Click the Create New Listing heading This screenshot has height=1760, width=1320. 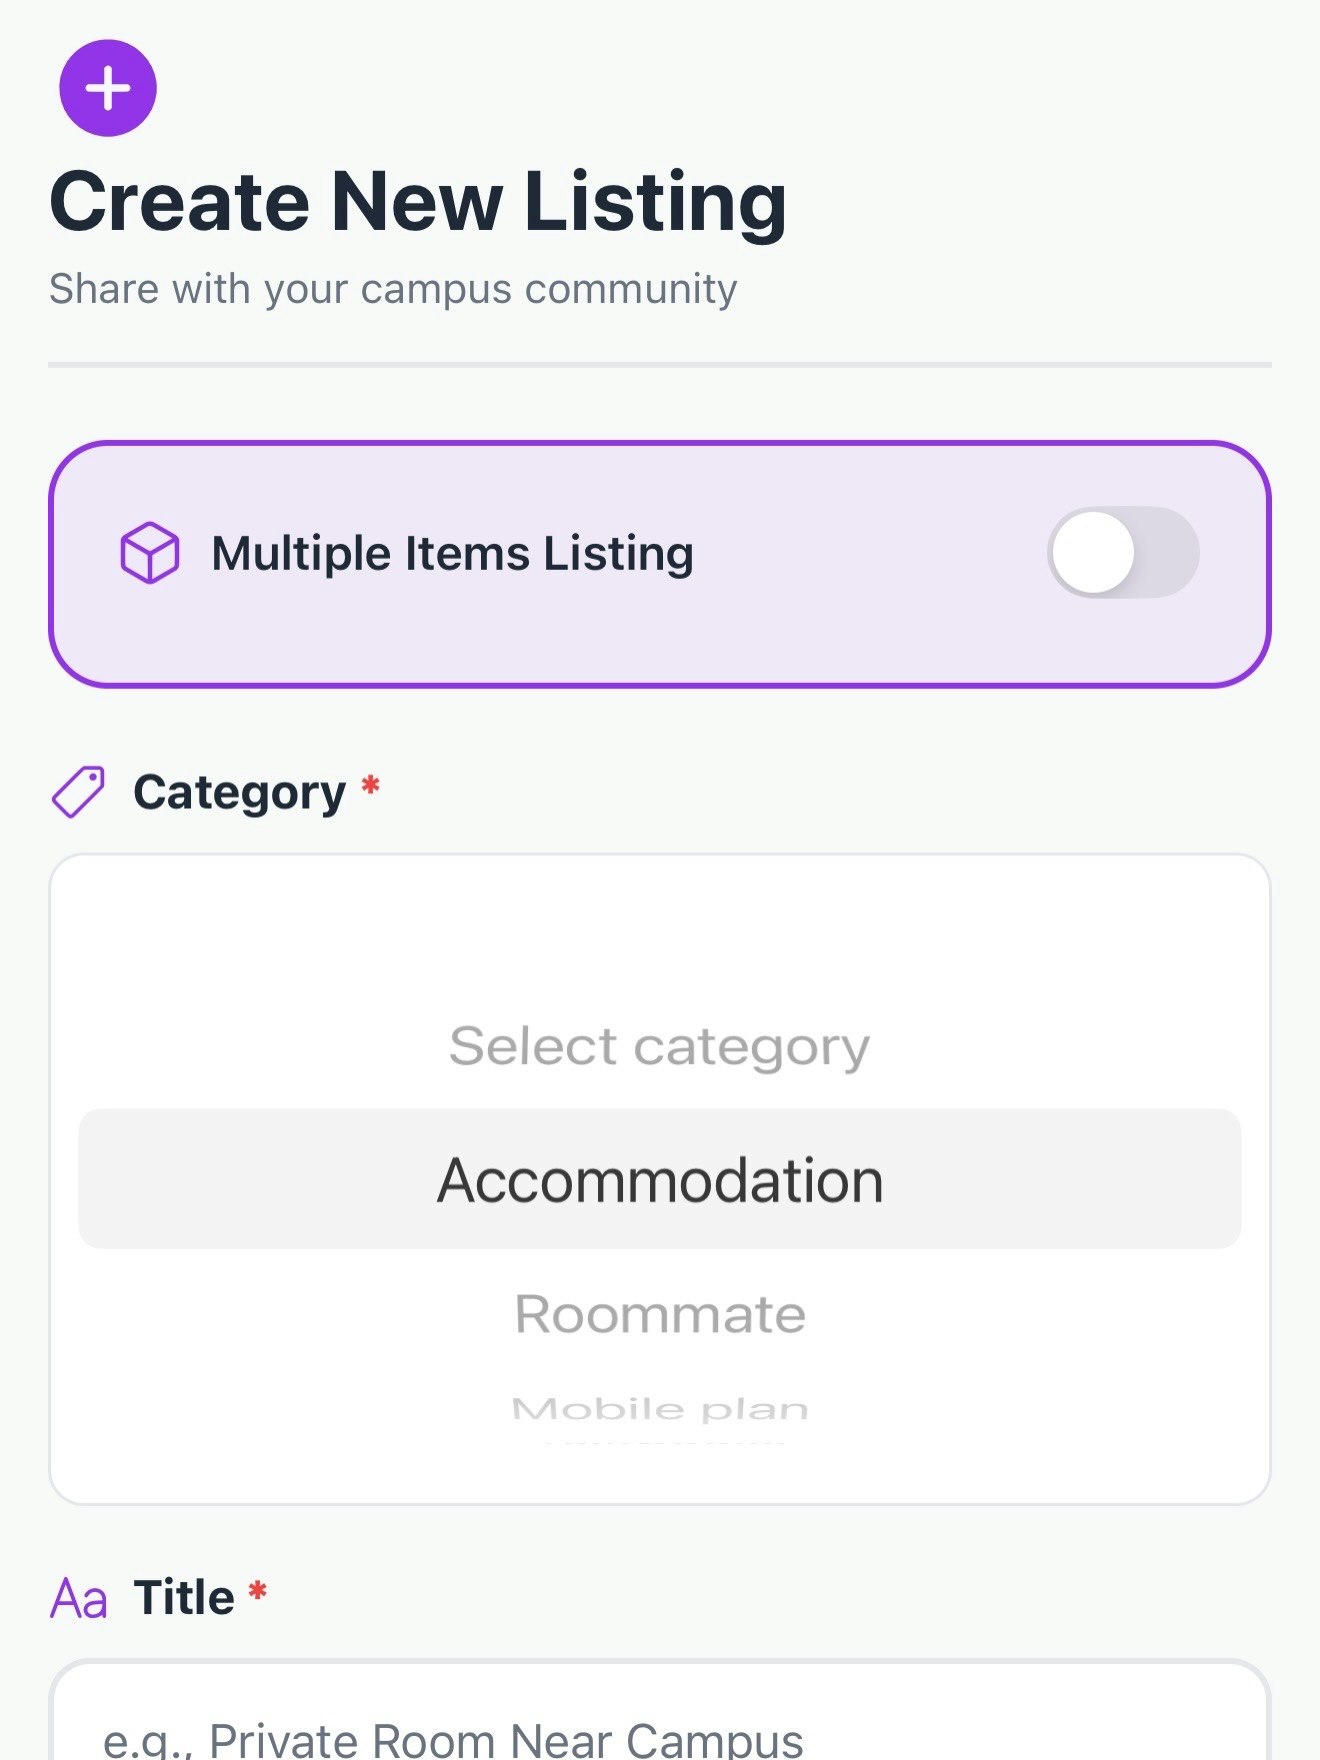click(419, 200)
